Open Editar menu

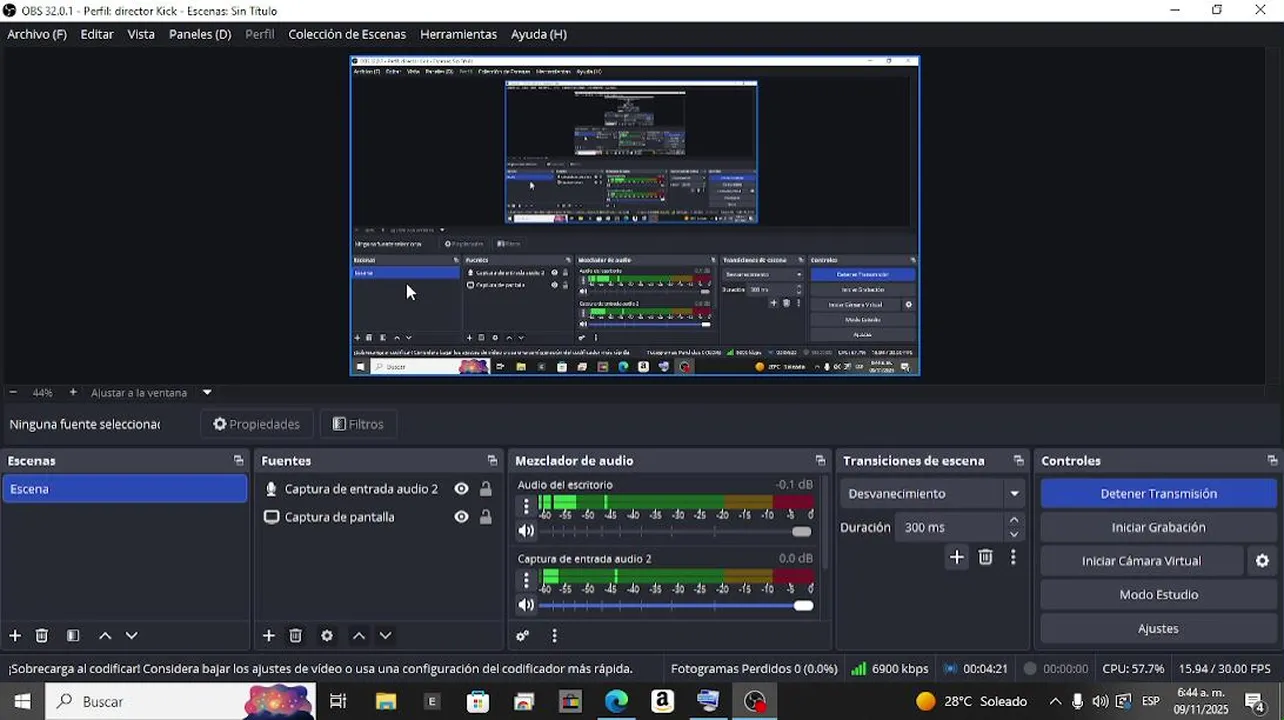[97, 34]
